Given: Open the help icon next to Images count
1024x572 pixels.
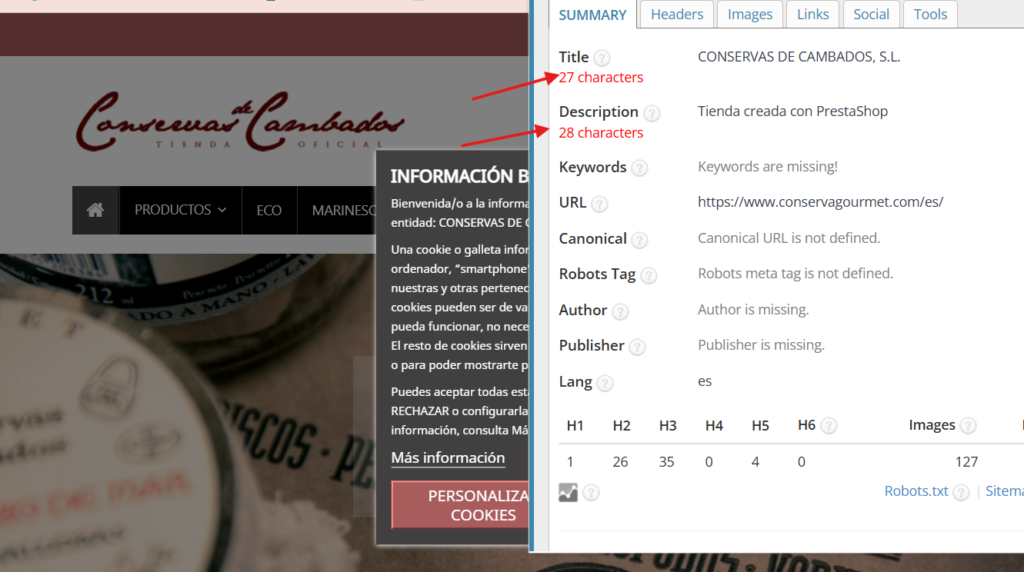Looking at the screenshot, I should [x=968, y=426].
